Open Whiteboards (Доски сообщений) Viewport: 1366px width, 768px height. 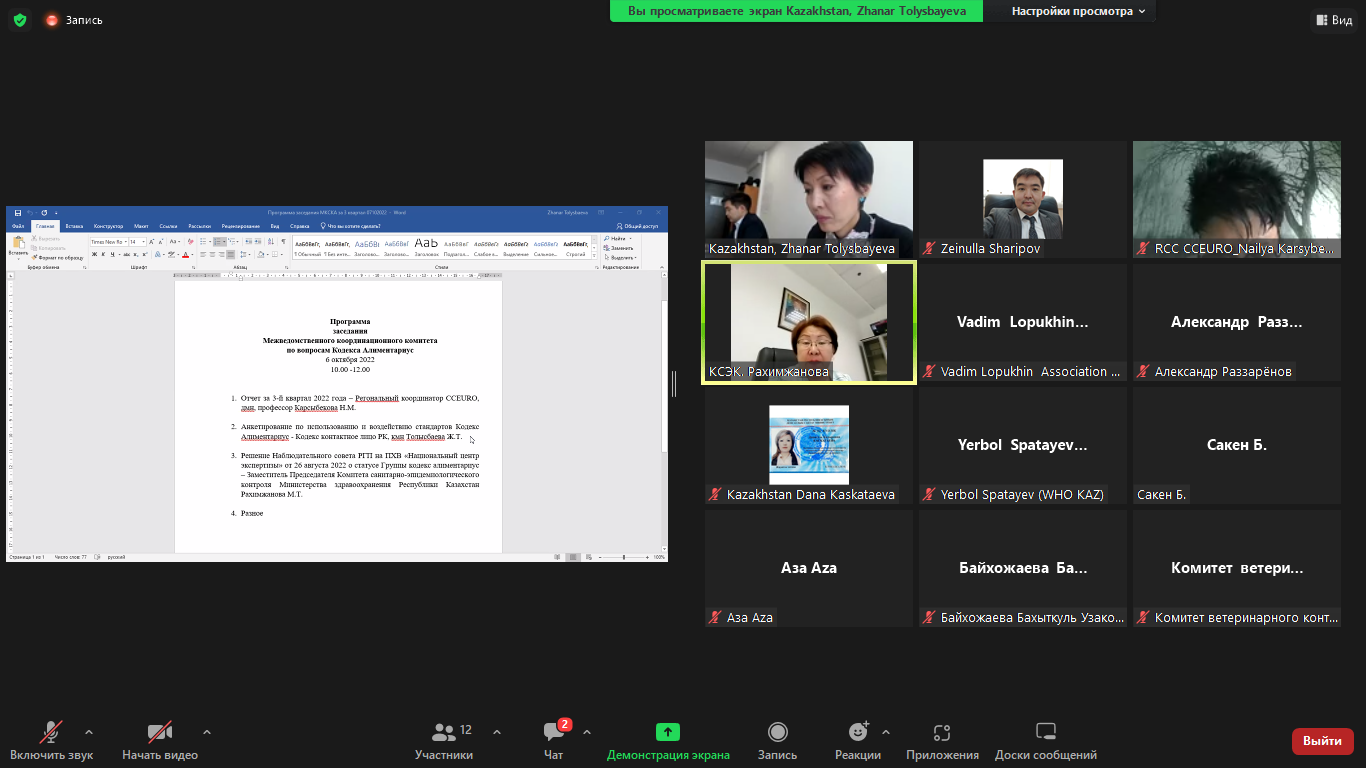(x=1045, y=741)
